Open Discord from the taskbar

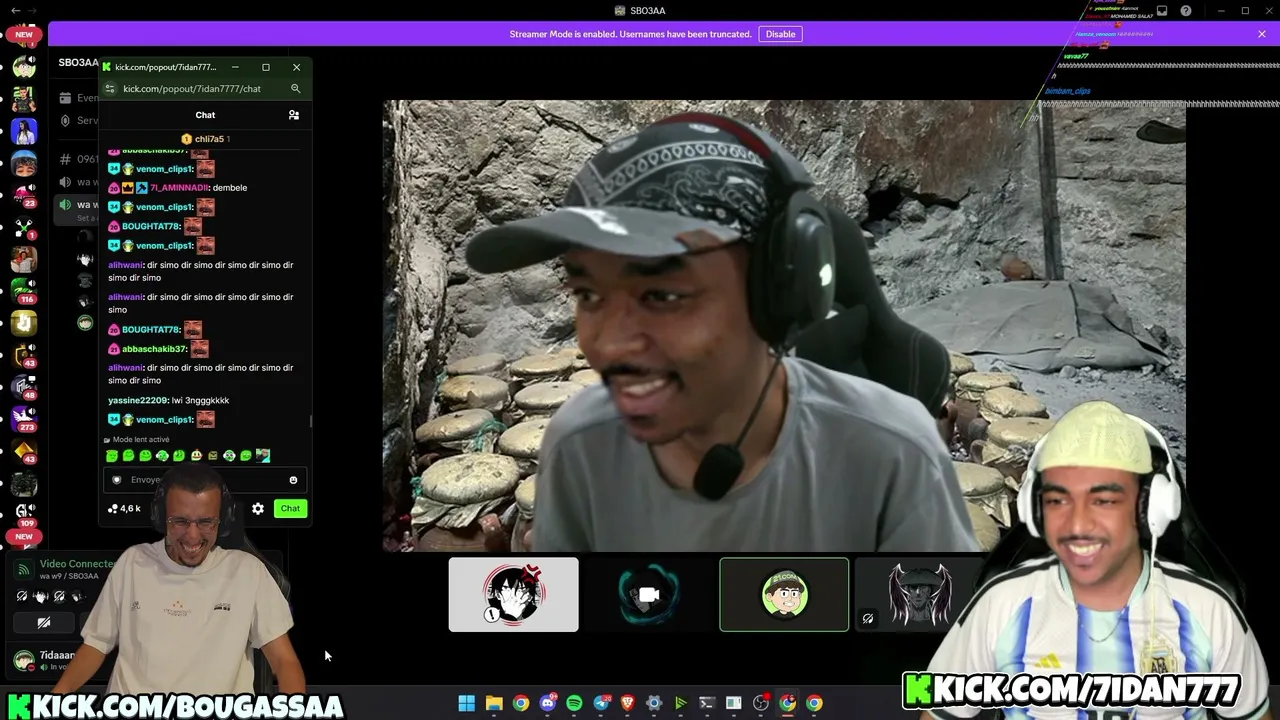548,703
